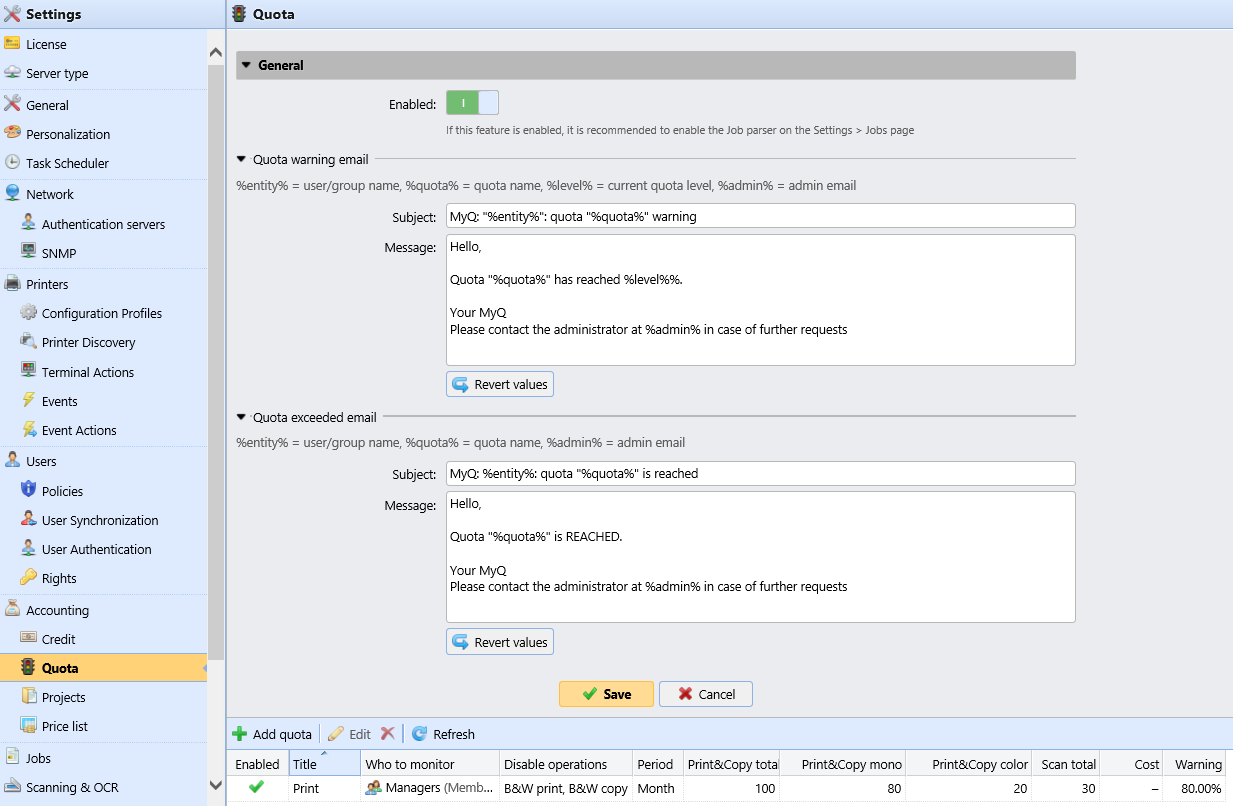Click the Save button
The height and width of the screenshot is (806, 1233).
click(606, 693)
